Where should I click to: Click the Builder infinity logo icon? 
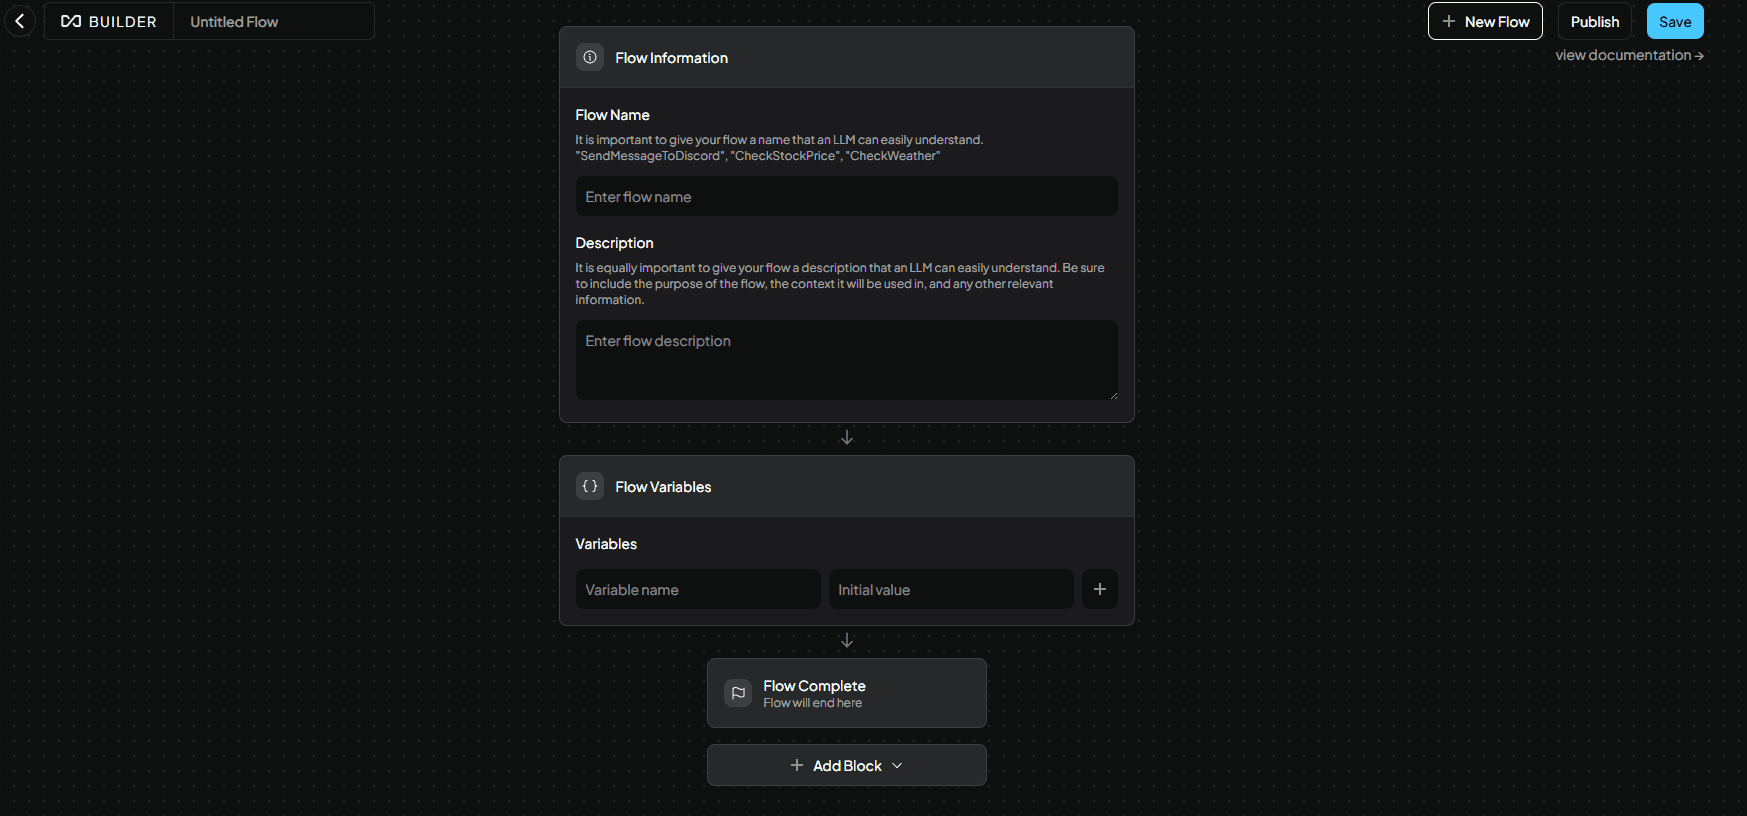point(71,21)
